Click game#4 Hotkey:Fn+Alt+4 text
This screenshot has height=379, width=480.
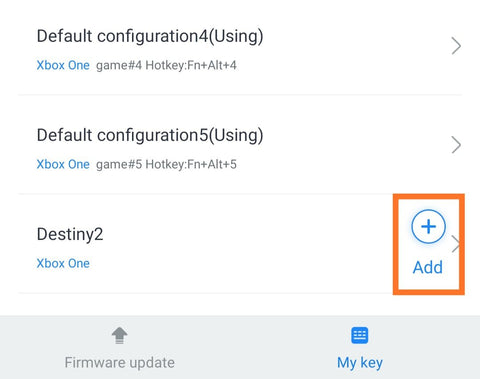pyautogui.click(x=166, y=65)
